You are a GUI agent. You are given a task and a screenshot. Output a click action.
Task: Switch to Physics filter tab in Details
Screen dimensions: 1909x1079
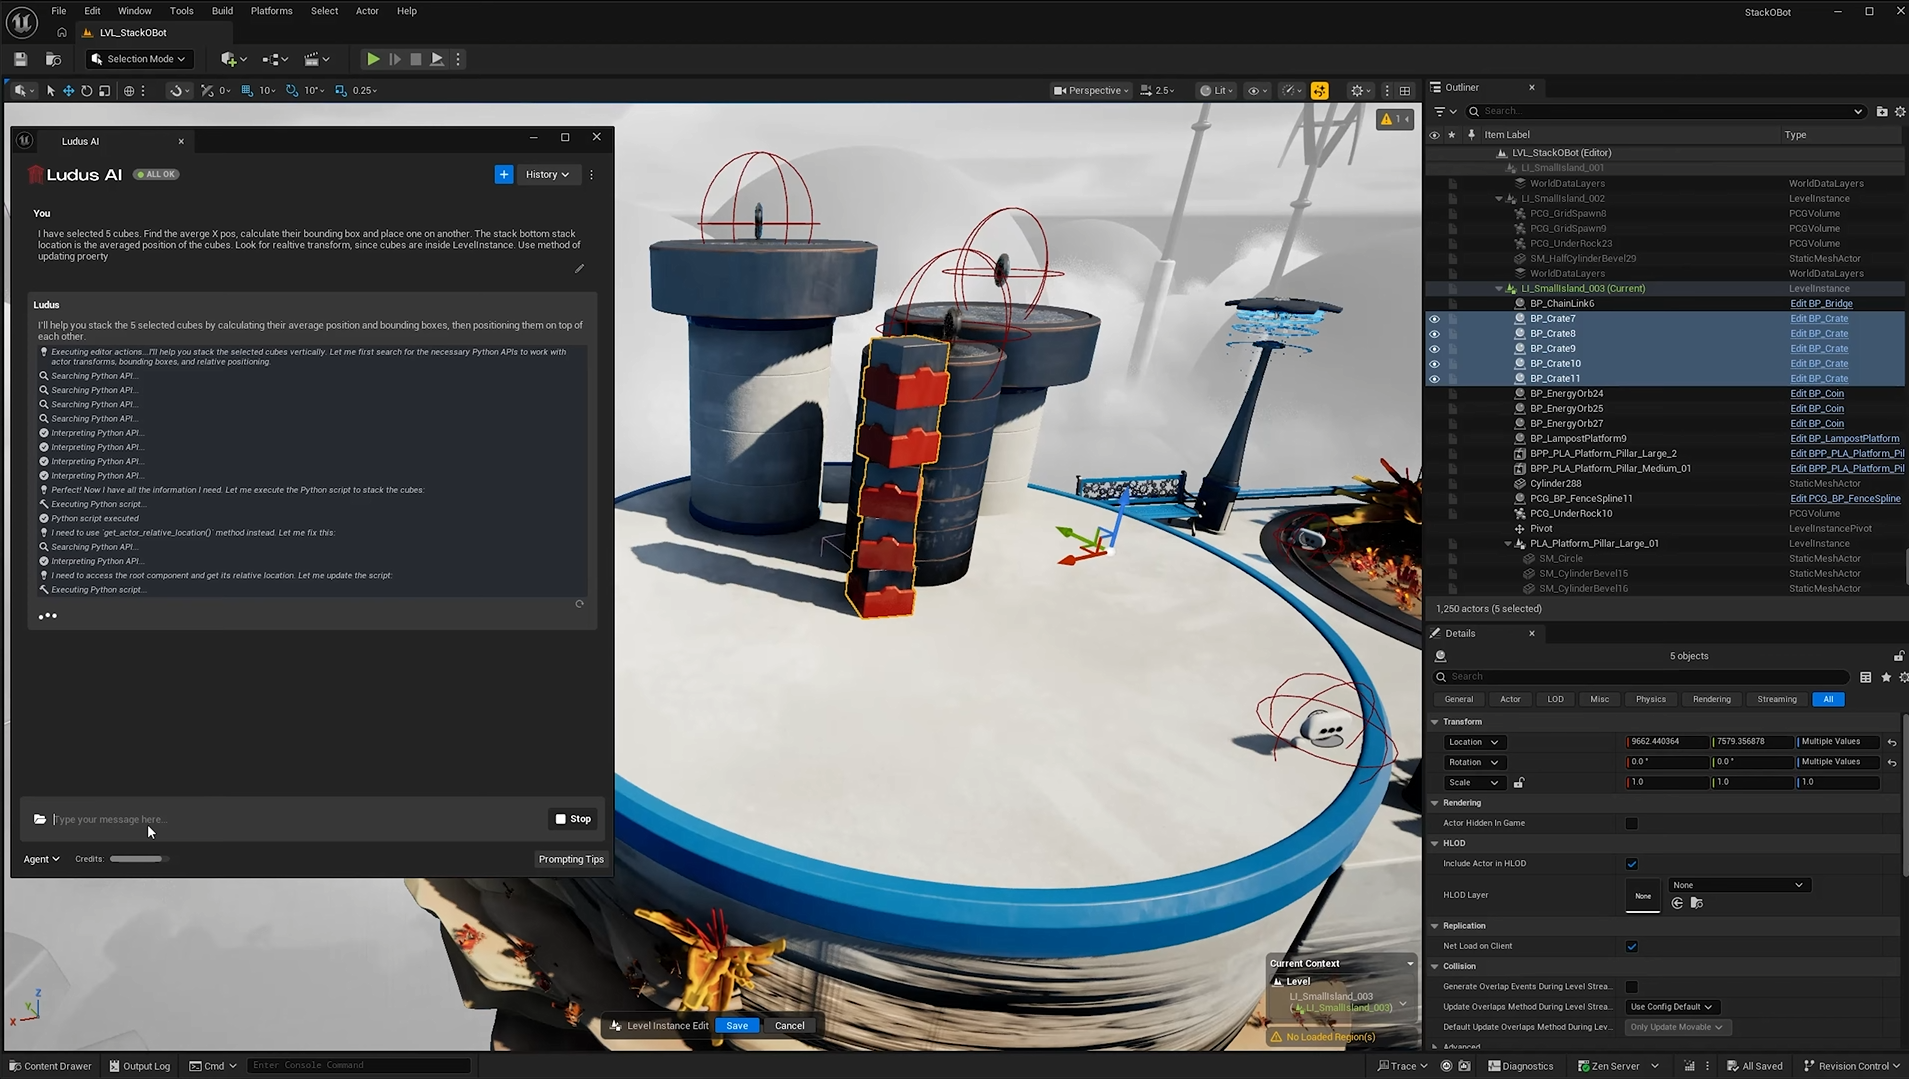tap(1650, 699)
